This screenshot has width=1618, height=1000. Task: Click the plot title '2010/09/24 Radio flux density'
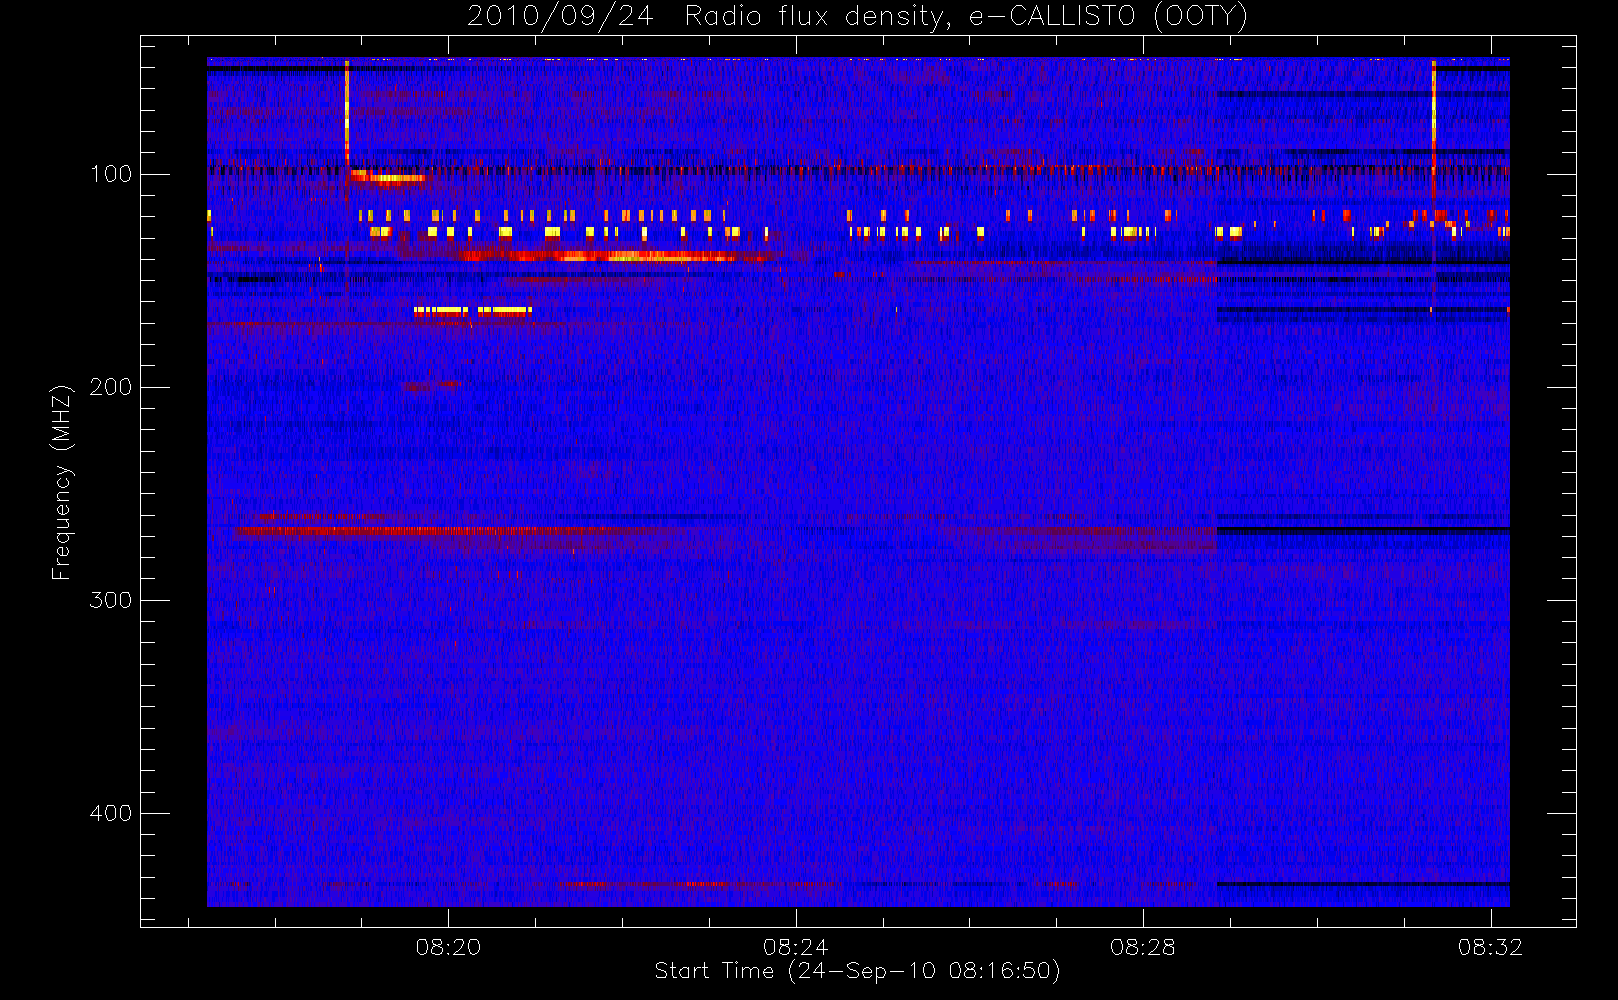pyautogui.click(x=857, y=17)
